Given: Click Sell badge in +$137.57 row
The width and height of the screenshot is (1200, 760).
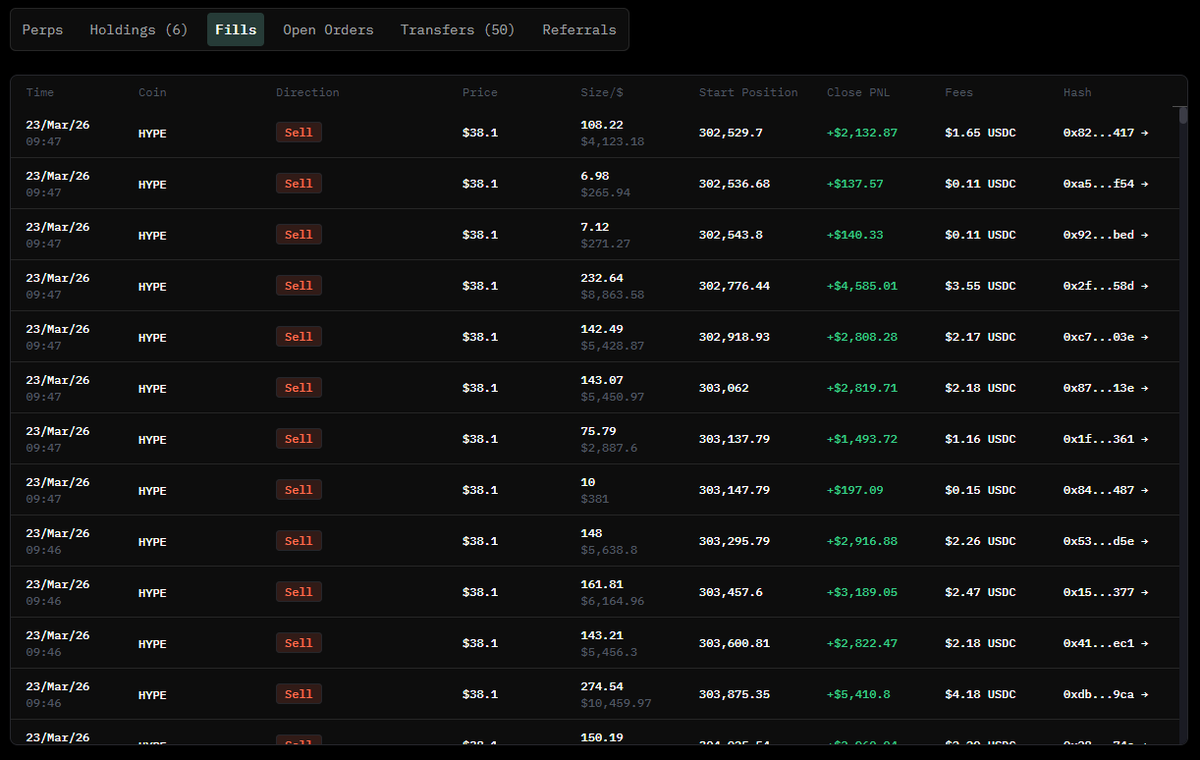Looking at the screenshot, I should tap(299, 183).
